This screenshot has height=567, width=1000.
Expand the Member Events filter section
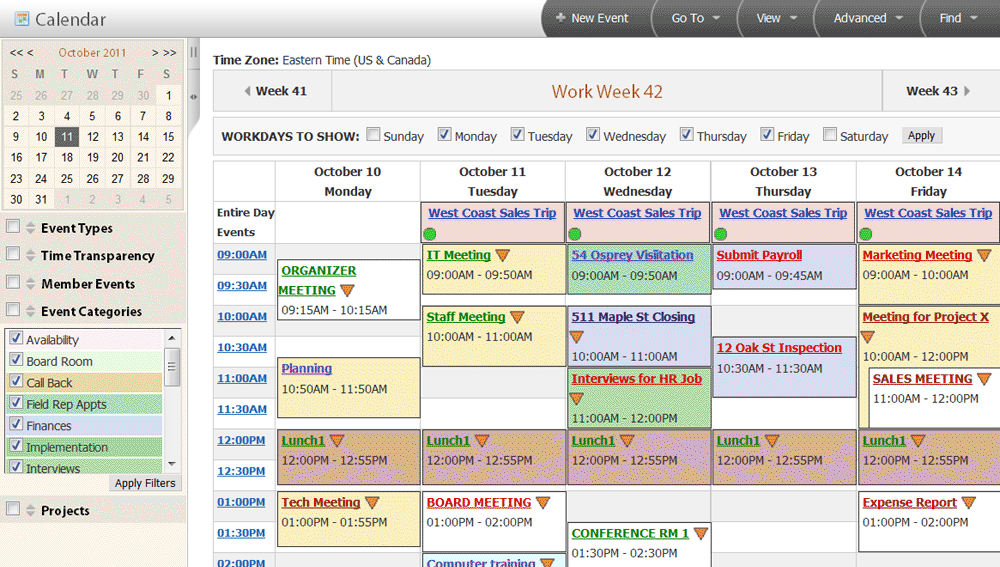click(x=30, y=283)
